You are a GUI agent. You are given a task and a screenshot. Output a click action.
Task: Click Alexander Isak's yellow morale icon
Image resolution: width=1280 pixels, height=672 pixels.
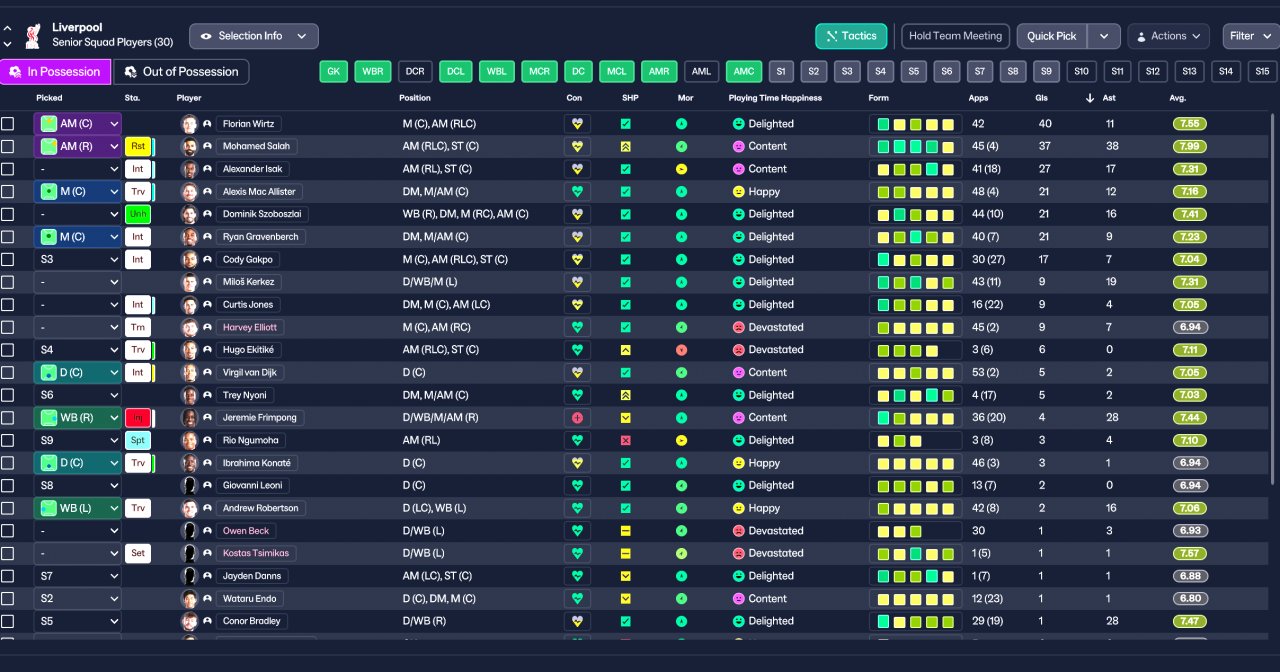(682, 169)
